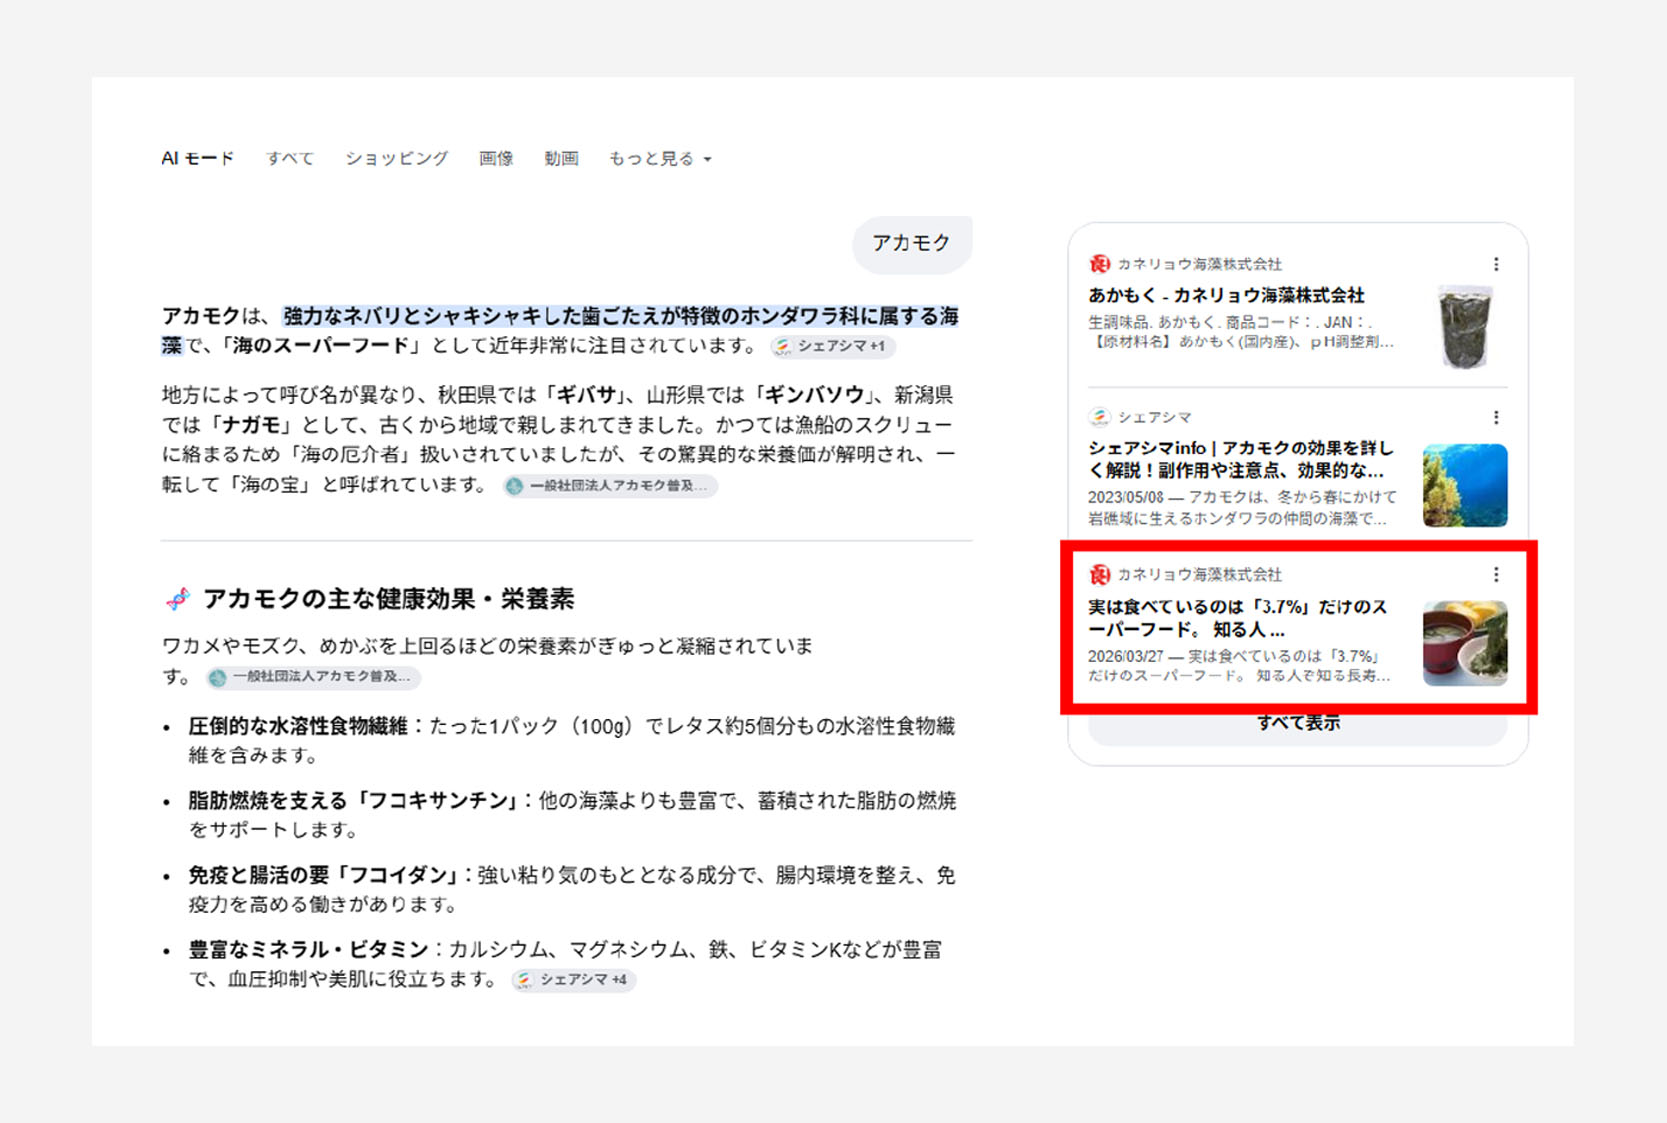Open link シェアシマinfo | アカモクの効果を詳しく解説
Viewport: 1667px width, 1123px height.
[1240, 459]
